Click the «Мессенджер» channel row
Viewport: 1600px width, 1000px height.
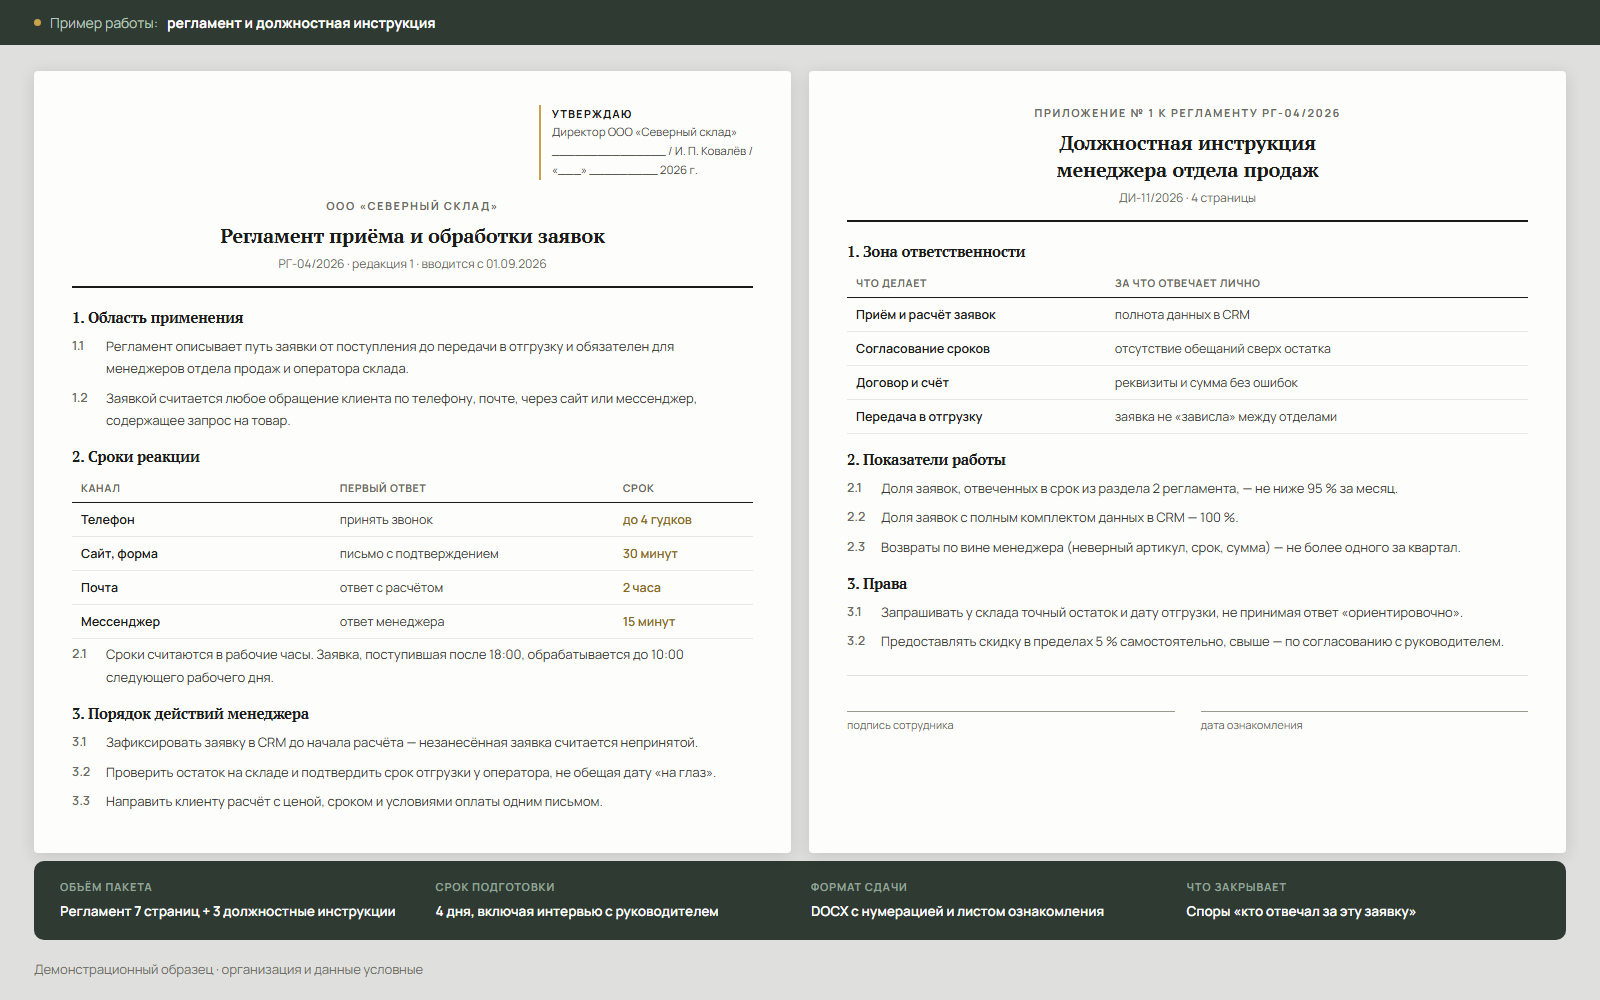(412, 622)
